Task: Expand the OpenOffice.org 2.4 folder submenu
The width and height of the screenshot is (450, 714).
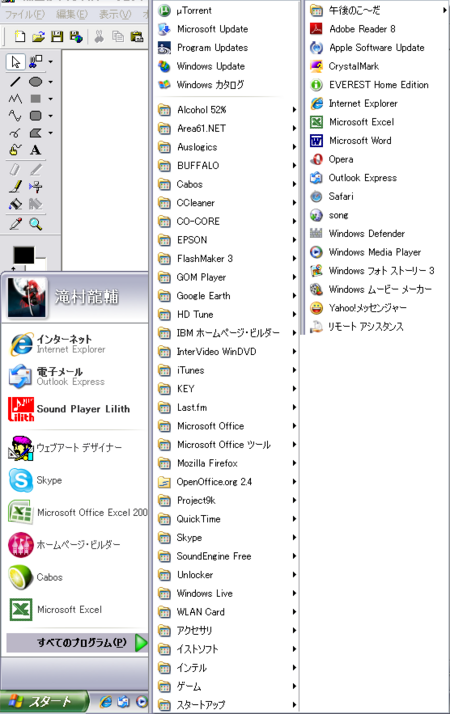Action: 226,482
